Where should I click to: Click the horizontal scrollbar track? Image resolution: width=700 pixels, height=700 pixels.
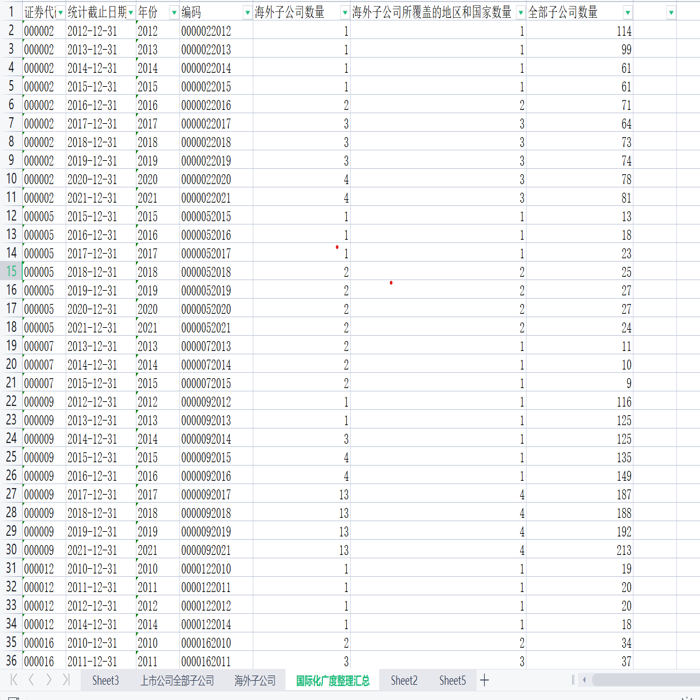646,680
